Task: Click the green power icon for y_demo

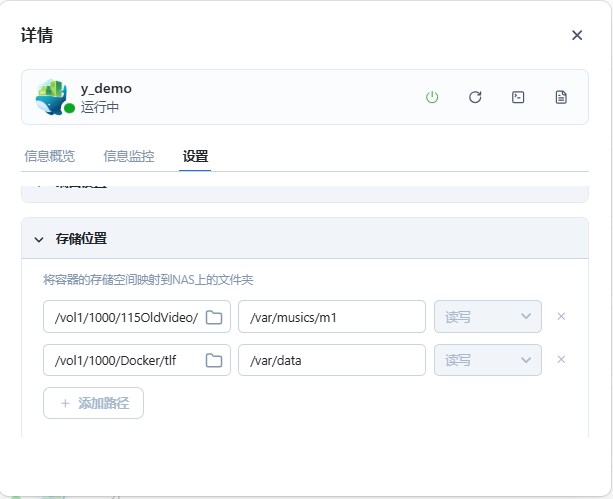Action: (x=432, y=97)
